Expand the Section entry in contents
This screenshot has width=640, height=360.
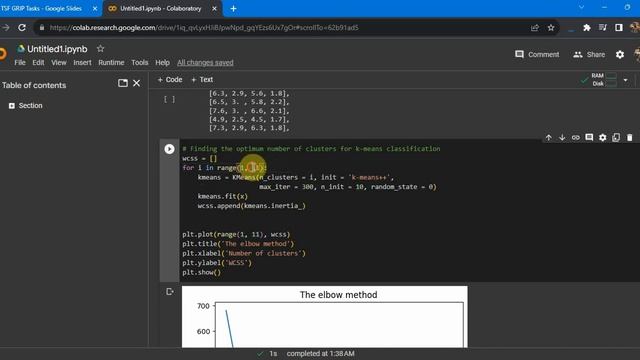coord(11,106)
